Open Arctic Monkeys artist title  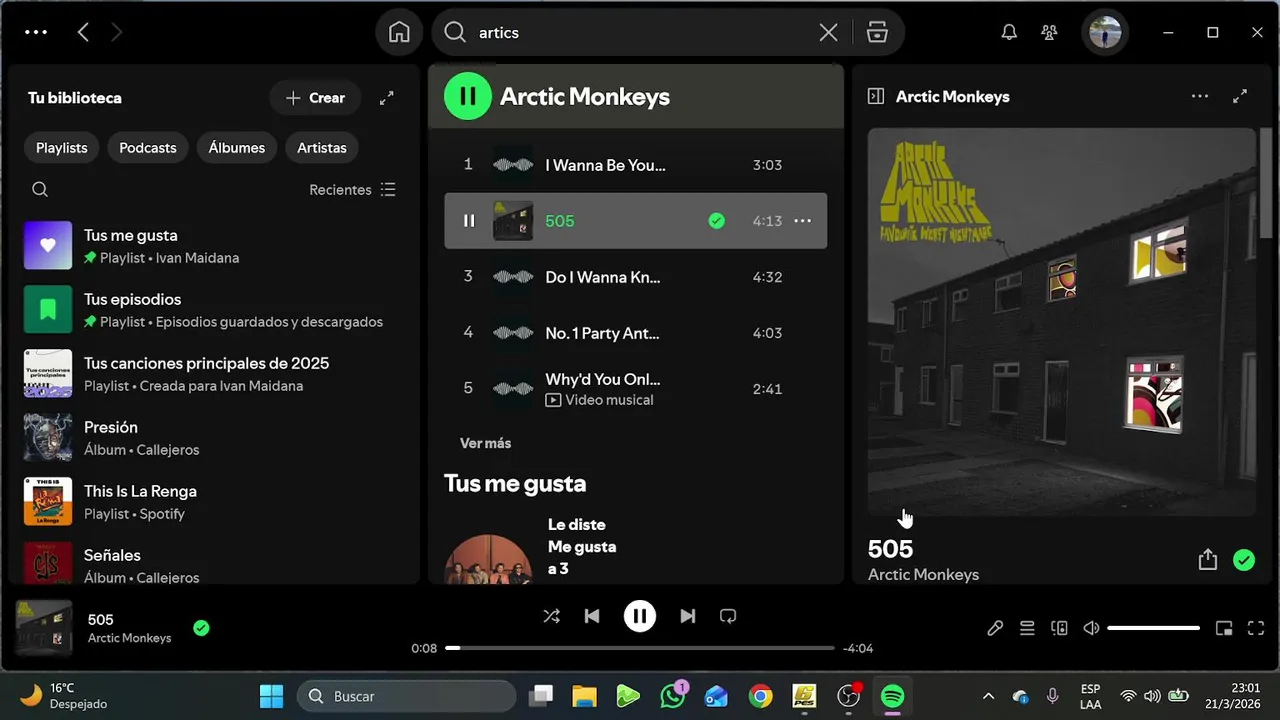tap(585, 97)
